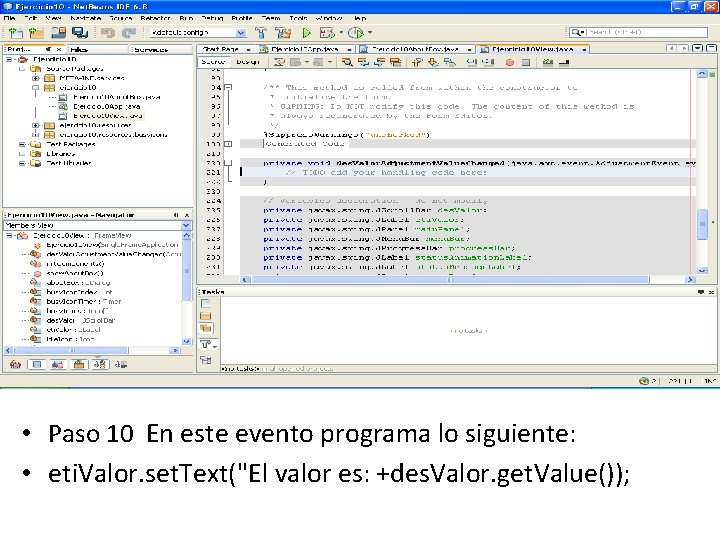The image size is (720, 540).
Task: Open the Tools menu
Action: click(298, 18)
